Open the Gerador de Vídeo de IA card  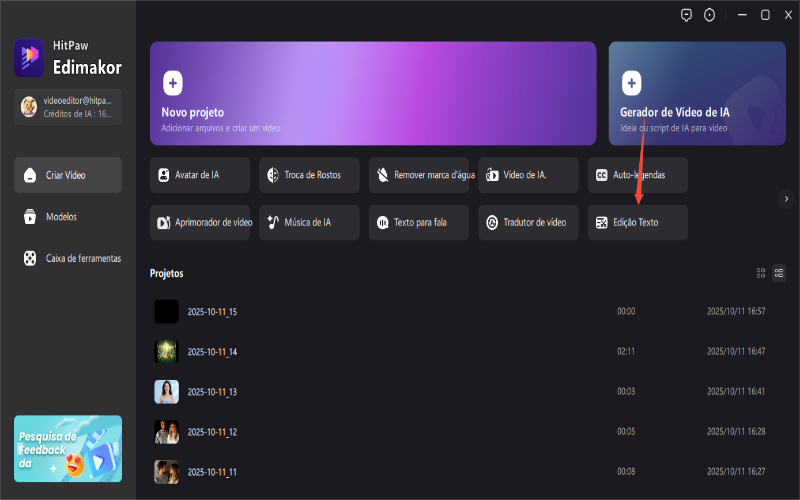point(697,93)
